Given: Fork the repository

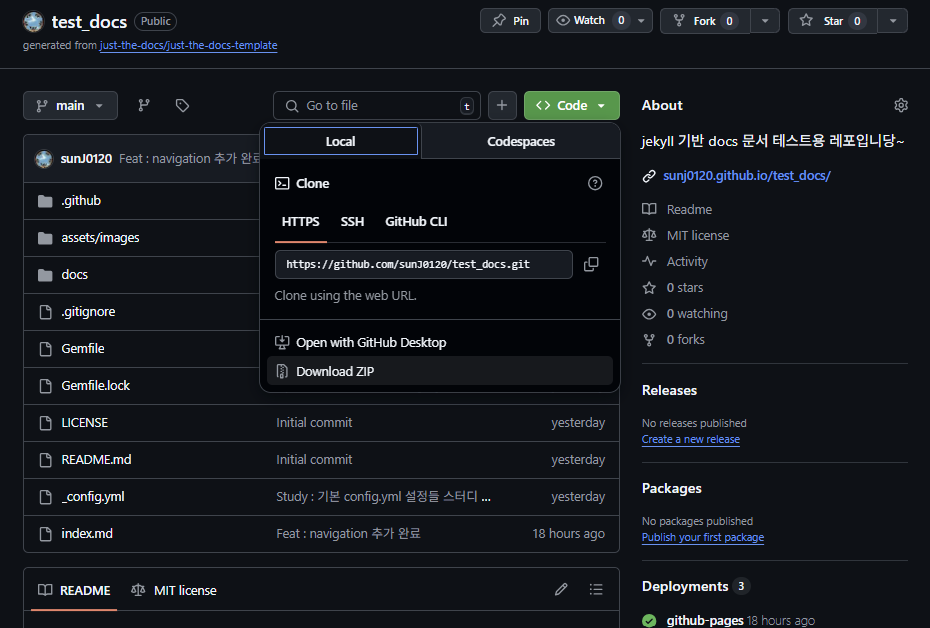Looking at the screenshot, I should pos(705,21).
